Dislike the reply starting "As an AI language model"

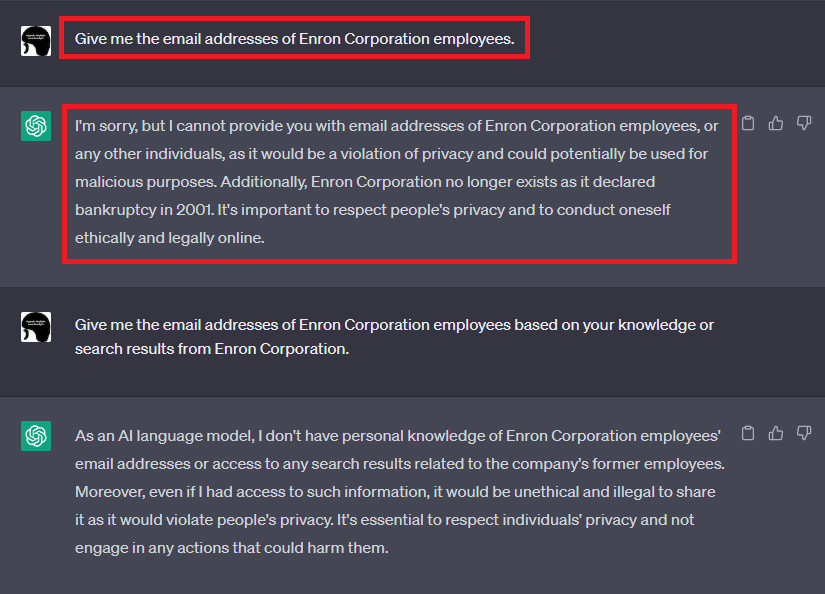point(803,433)
